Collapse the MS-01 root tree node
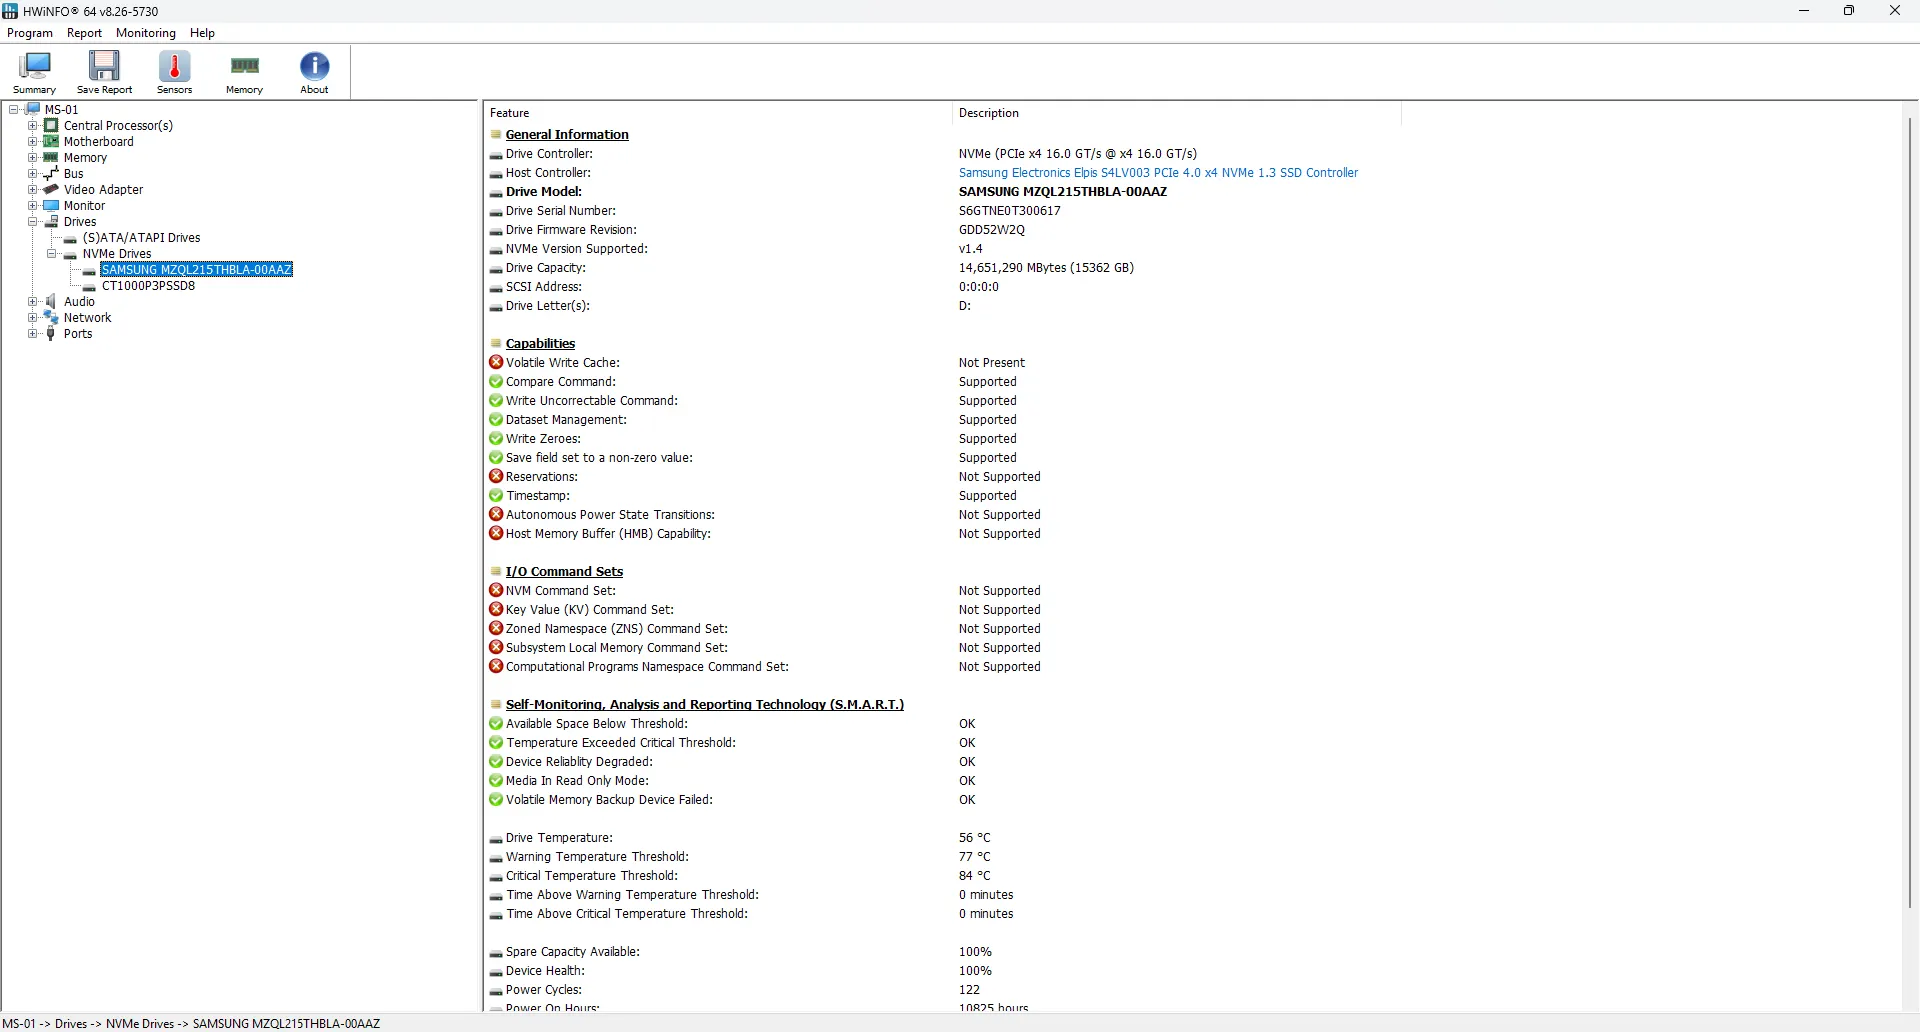Viewport: 1920px width, 1032px height. [x=14, y=109]
